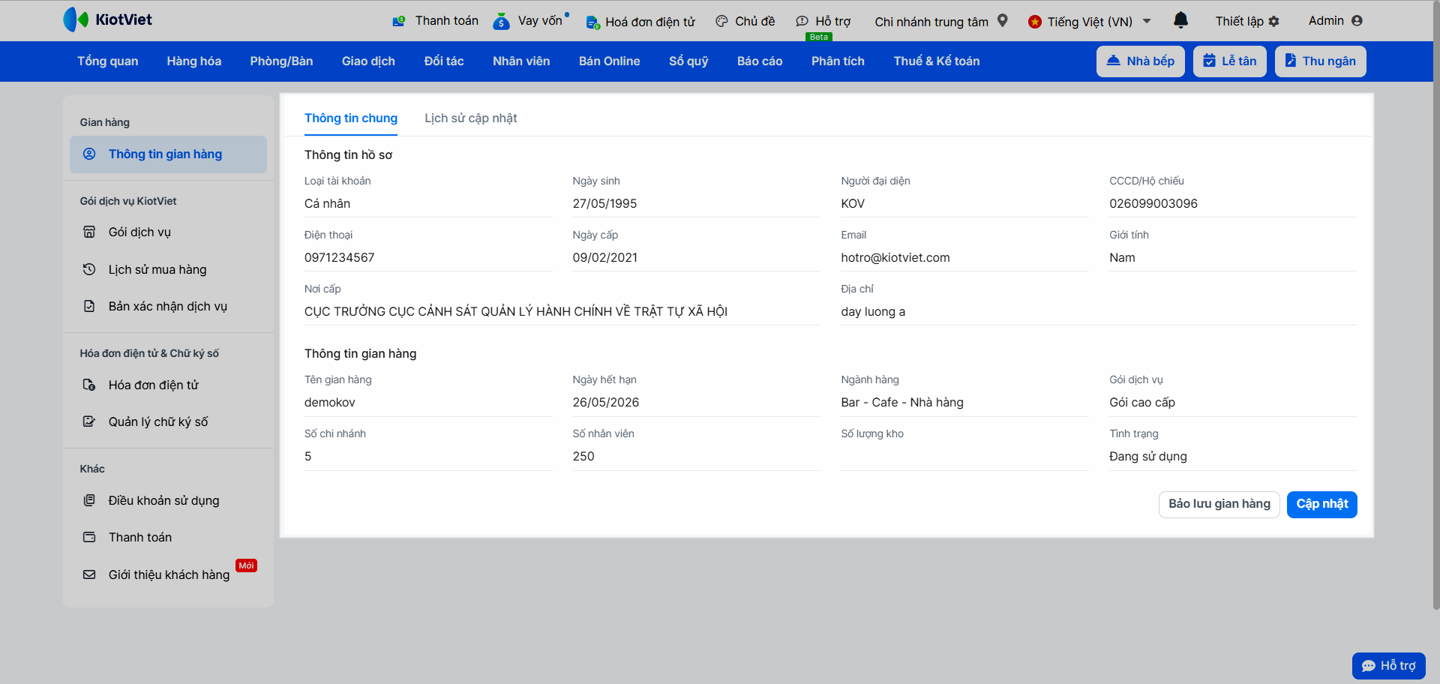1440x684 pixels.
Task: Click the Admin user name label
Action: [1326, 20]
